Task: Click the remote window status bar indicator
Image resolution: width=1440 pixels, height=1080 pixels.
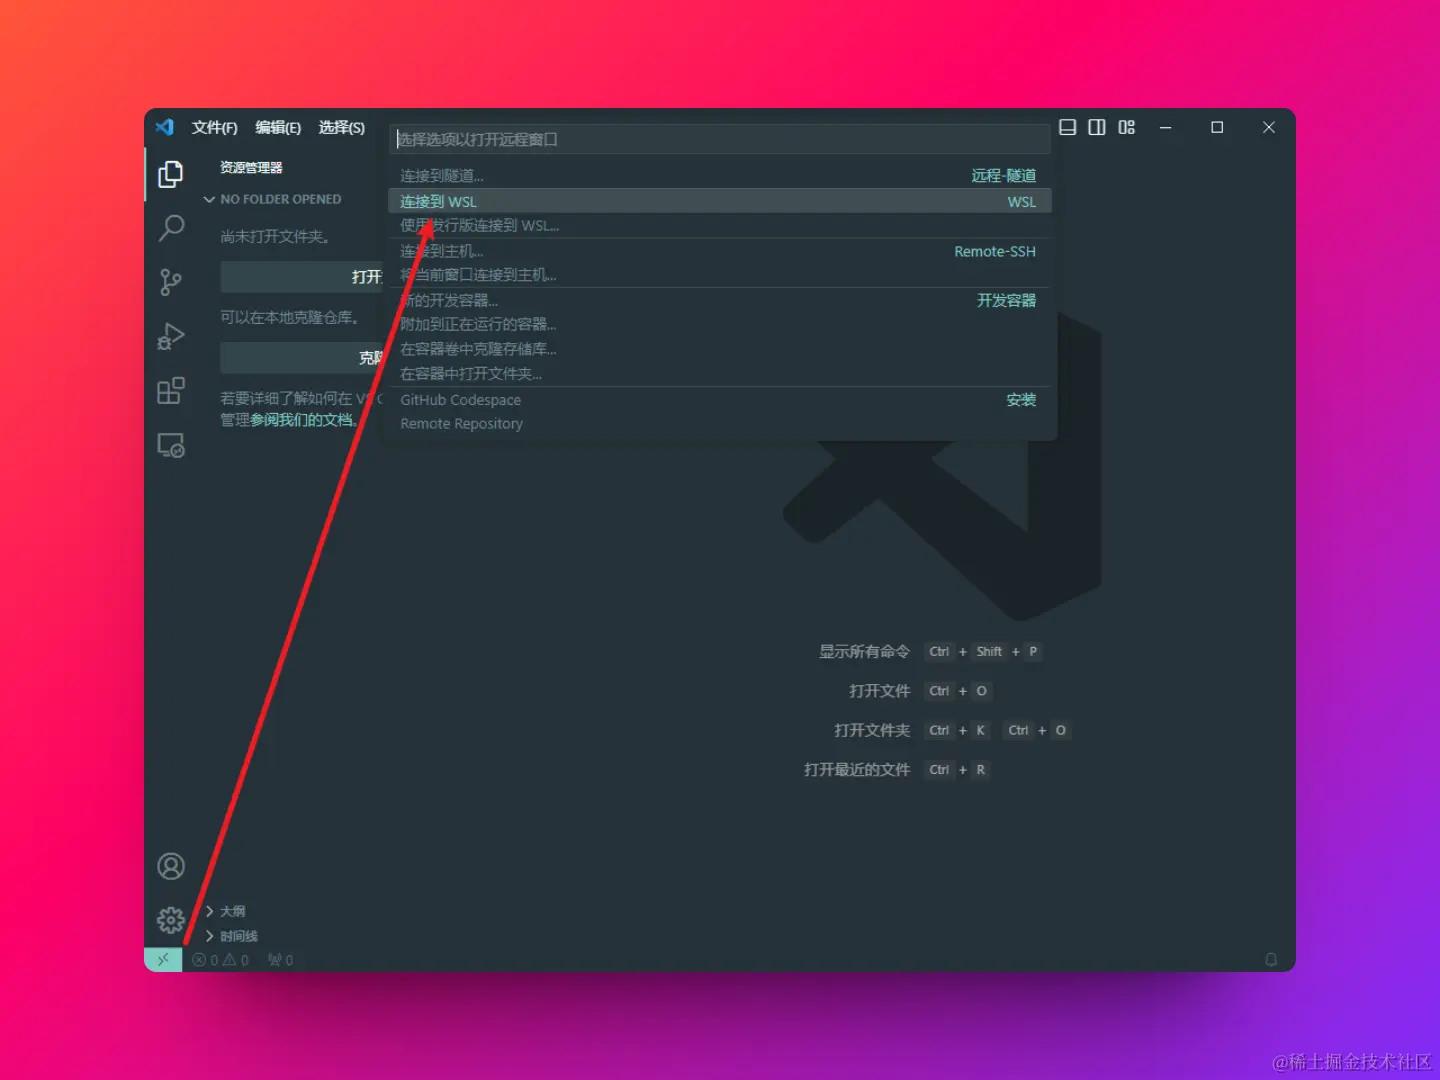Action: pyautogui.click(x=163, y=960)
